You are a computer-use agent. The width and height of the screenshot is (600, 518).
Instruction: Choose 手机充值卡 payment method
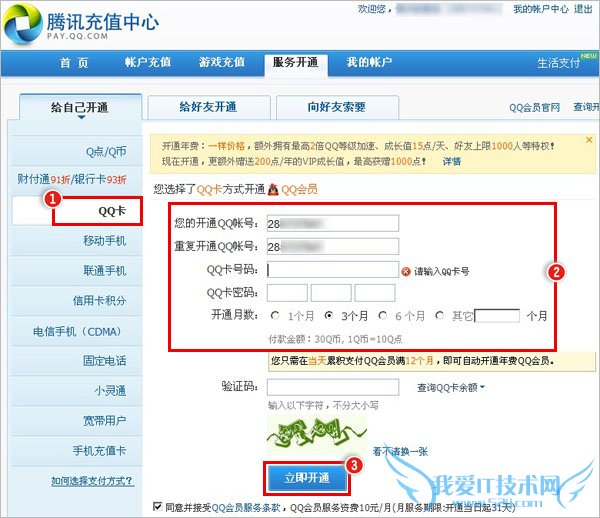coord(77,451)
